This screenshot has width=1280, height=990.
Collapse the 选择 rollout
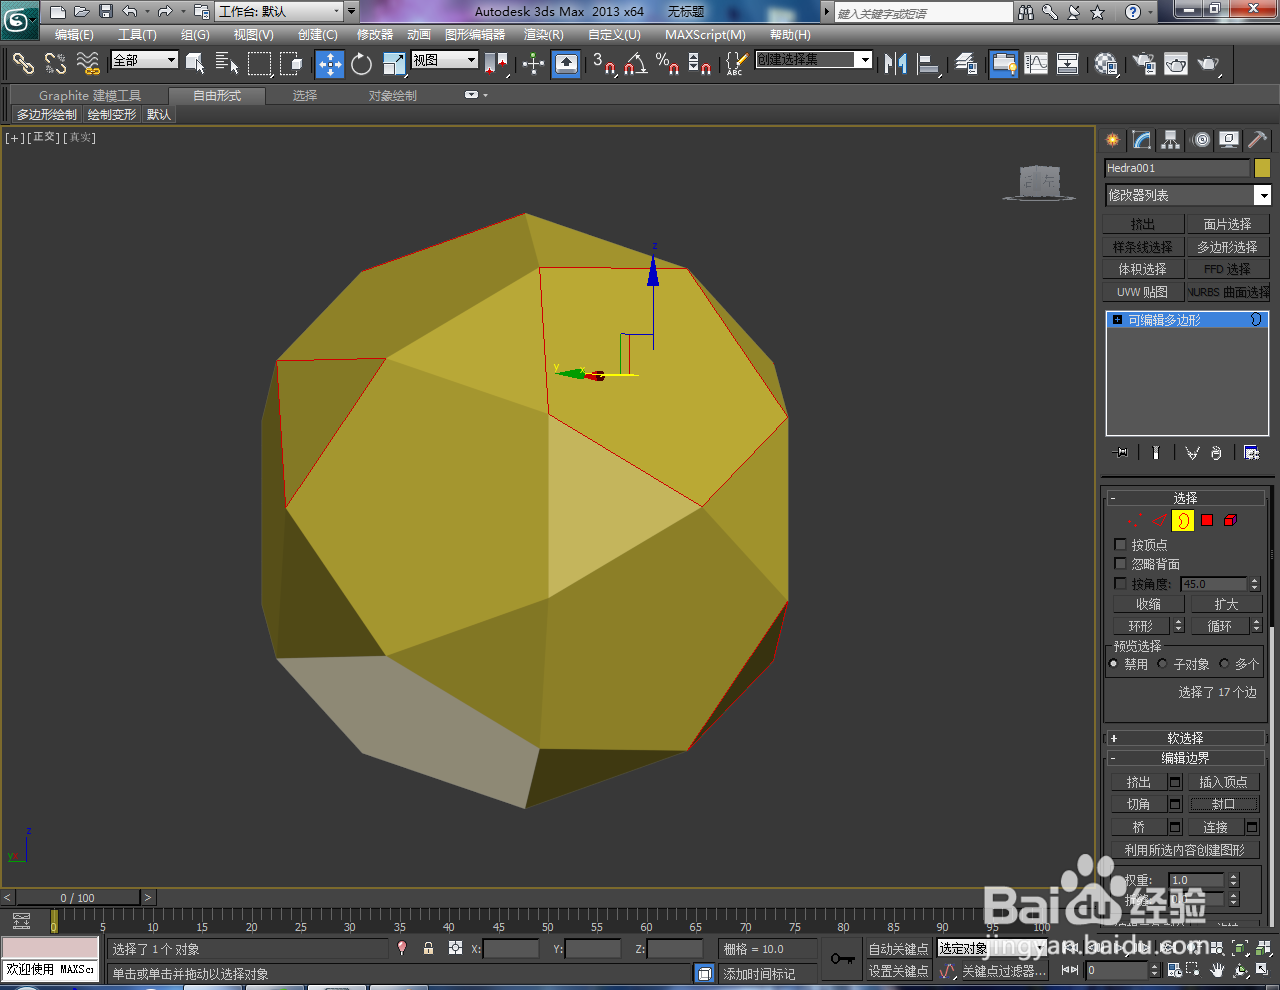(x=1185, y=498)
